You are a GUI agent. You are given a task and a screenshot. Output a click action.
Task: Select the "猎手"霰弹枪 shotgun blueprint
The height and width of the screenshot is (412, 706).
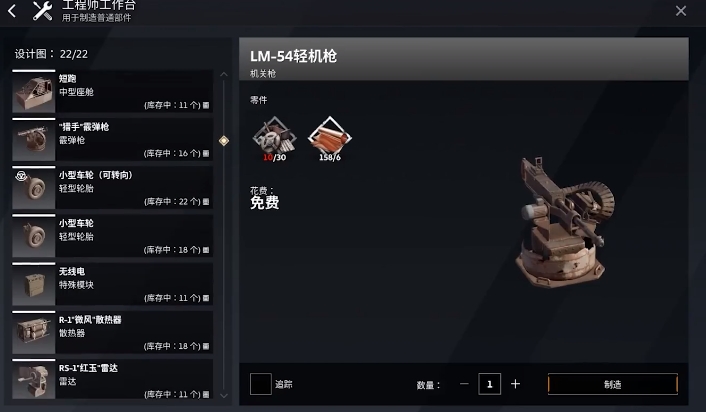click(x=113, y=140)
